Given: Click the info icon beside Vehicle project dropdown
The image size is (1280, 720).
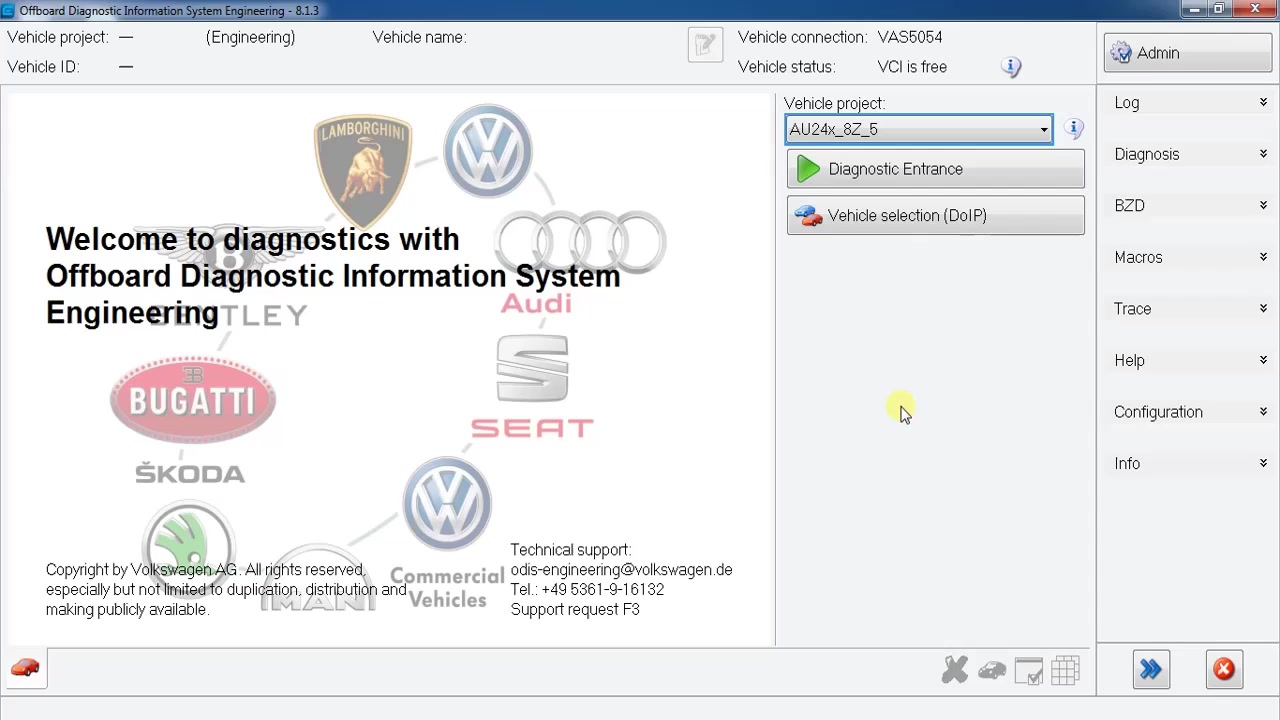Looking at the screenshot, I should 1073,129.
